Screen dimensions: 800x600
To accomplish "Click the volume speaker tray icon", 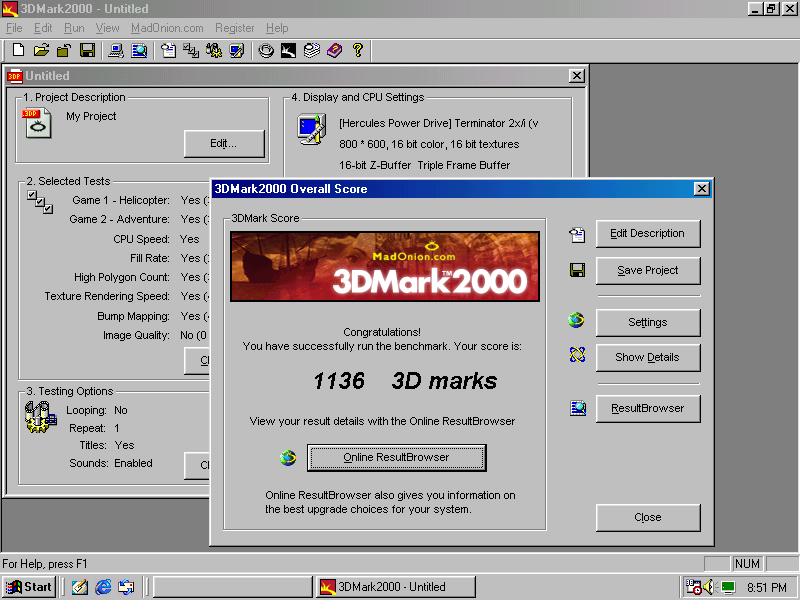I will point(709,587).
